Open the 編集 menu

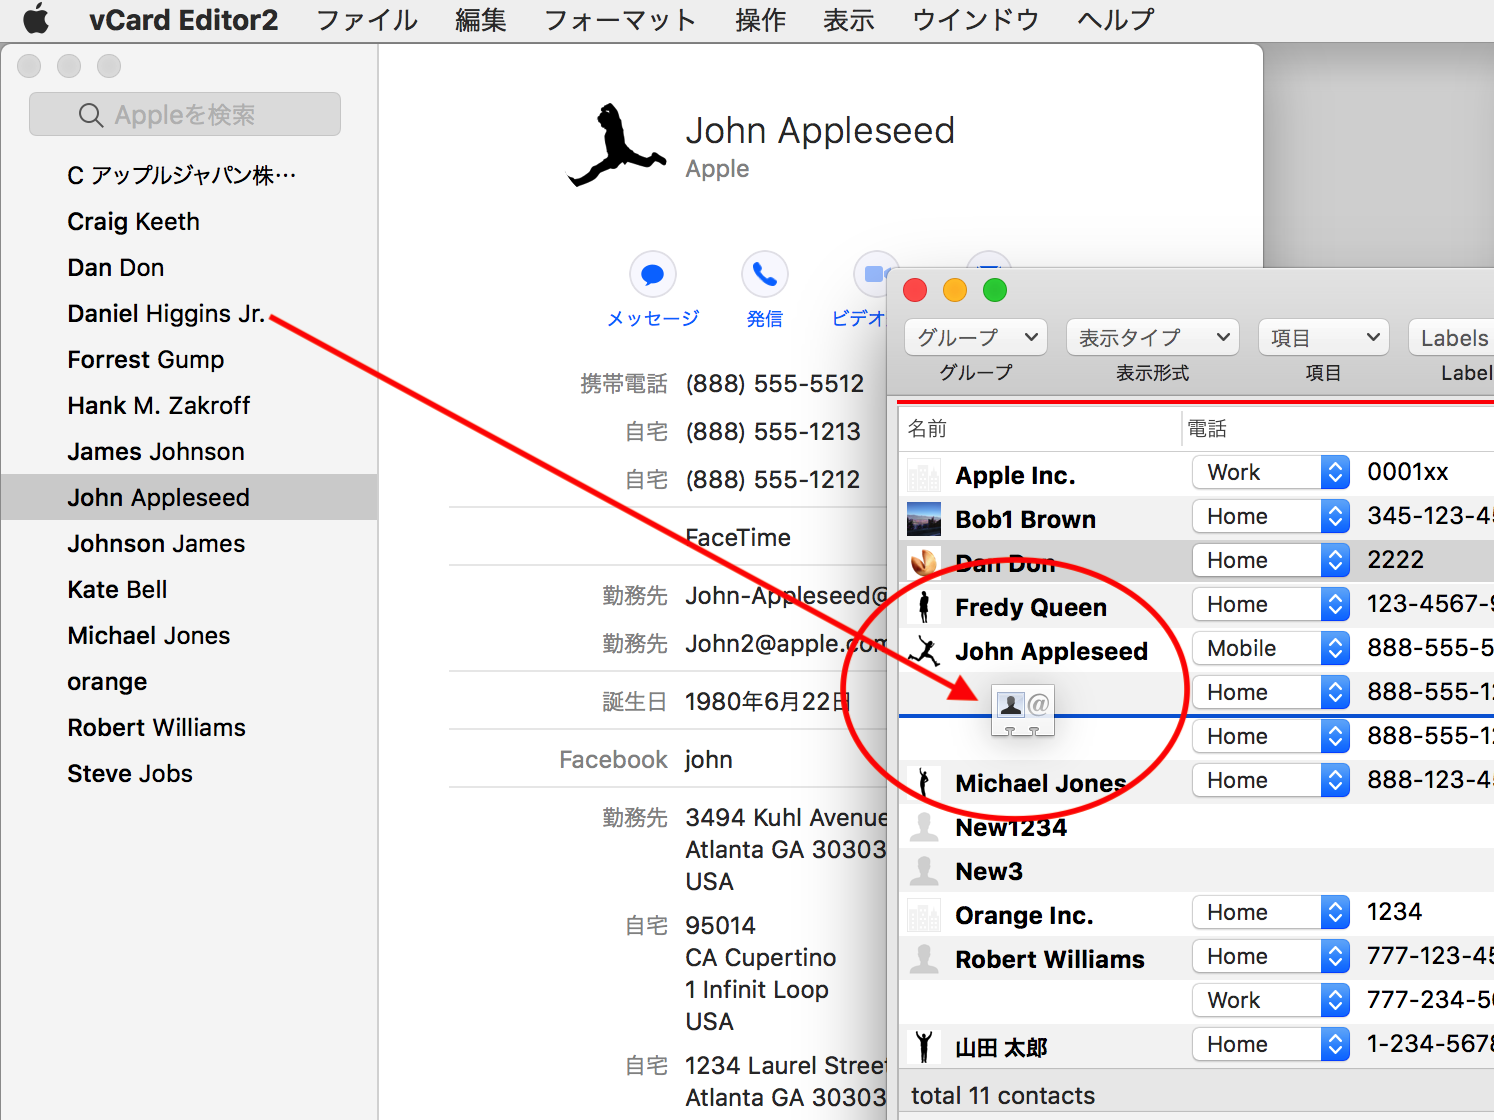[x=481, y=20]
